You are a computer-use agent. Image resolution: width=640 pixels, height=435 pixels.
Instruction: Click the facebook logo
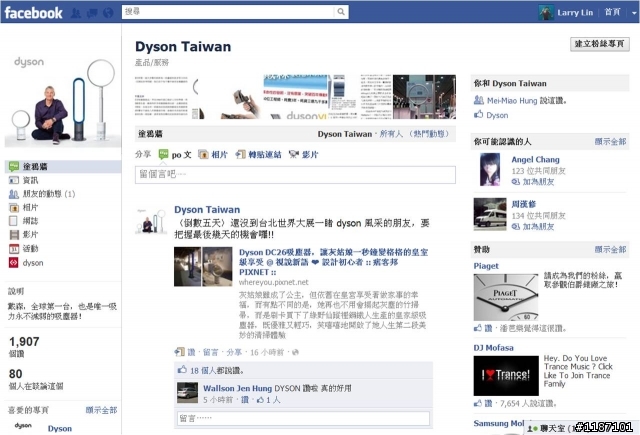click(x=33, y=13)
